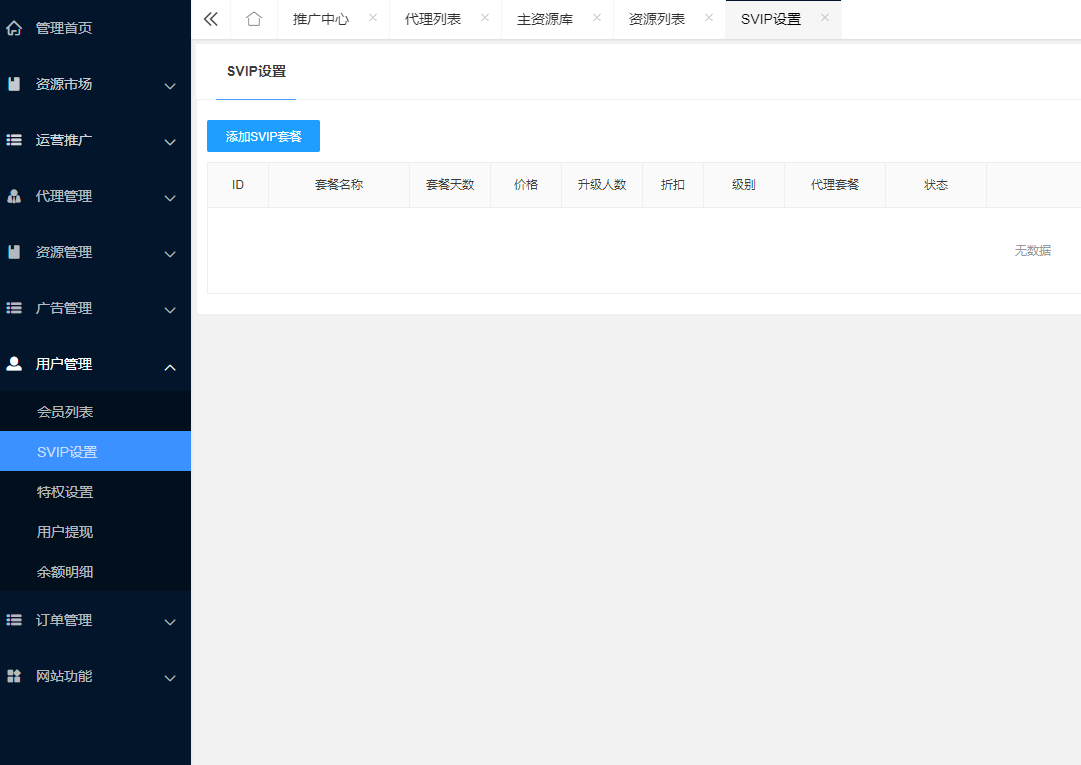Screen dimensions: 1081x765
Task: Close the SVIP设置 tab in tab bar
Action: click(825, 18)
